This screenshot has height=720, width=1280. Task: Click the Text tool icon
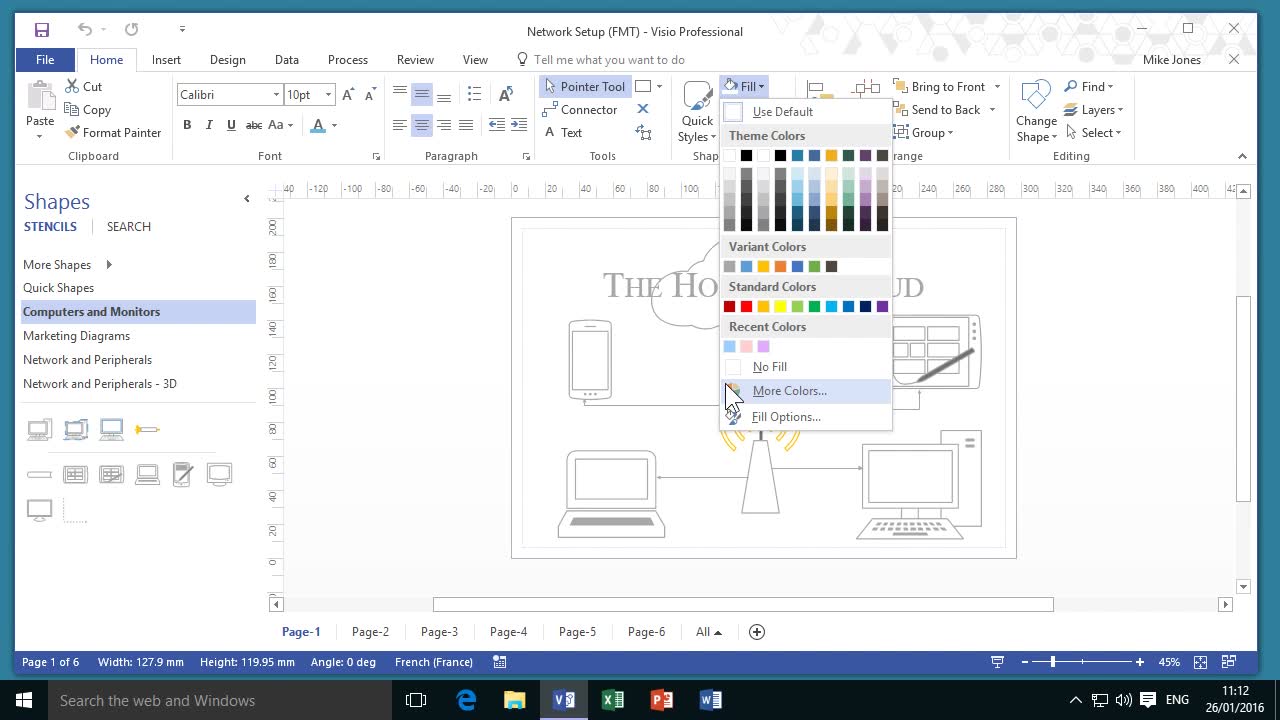[550, 133]
